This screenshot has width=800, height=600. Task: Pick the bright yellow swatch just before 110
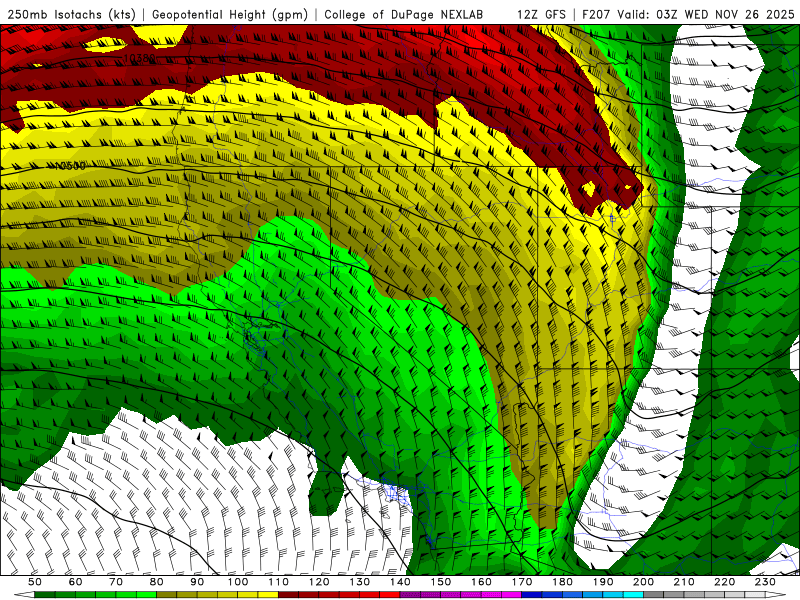pos(268,595)
